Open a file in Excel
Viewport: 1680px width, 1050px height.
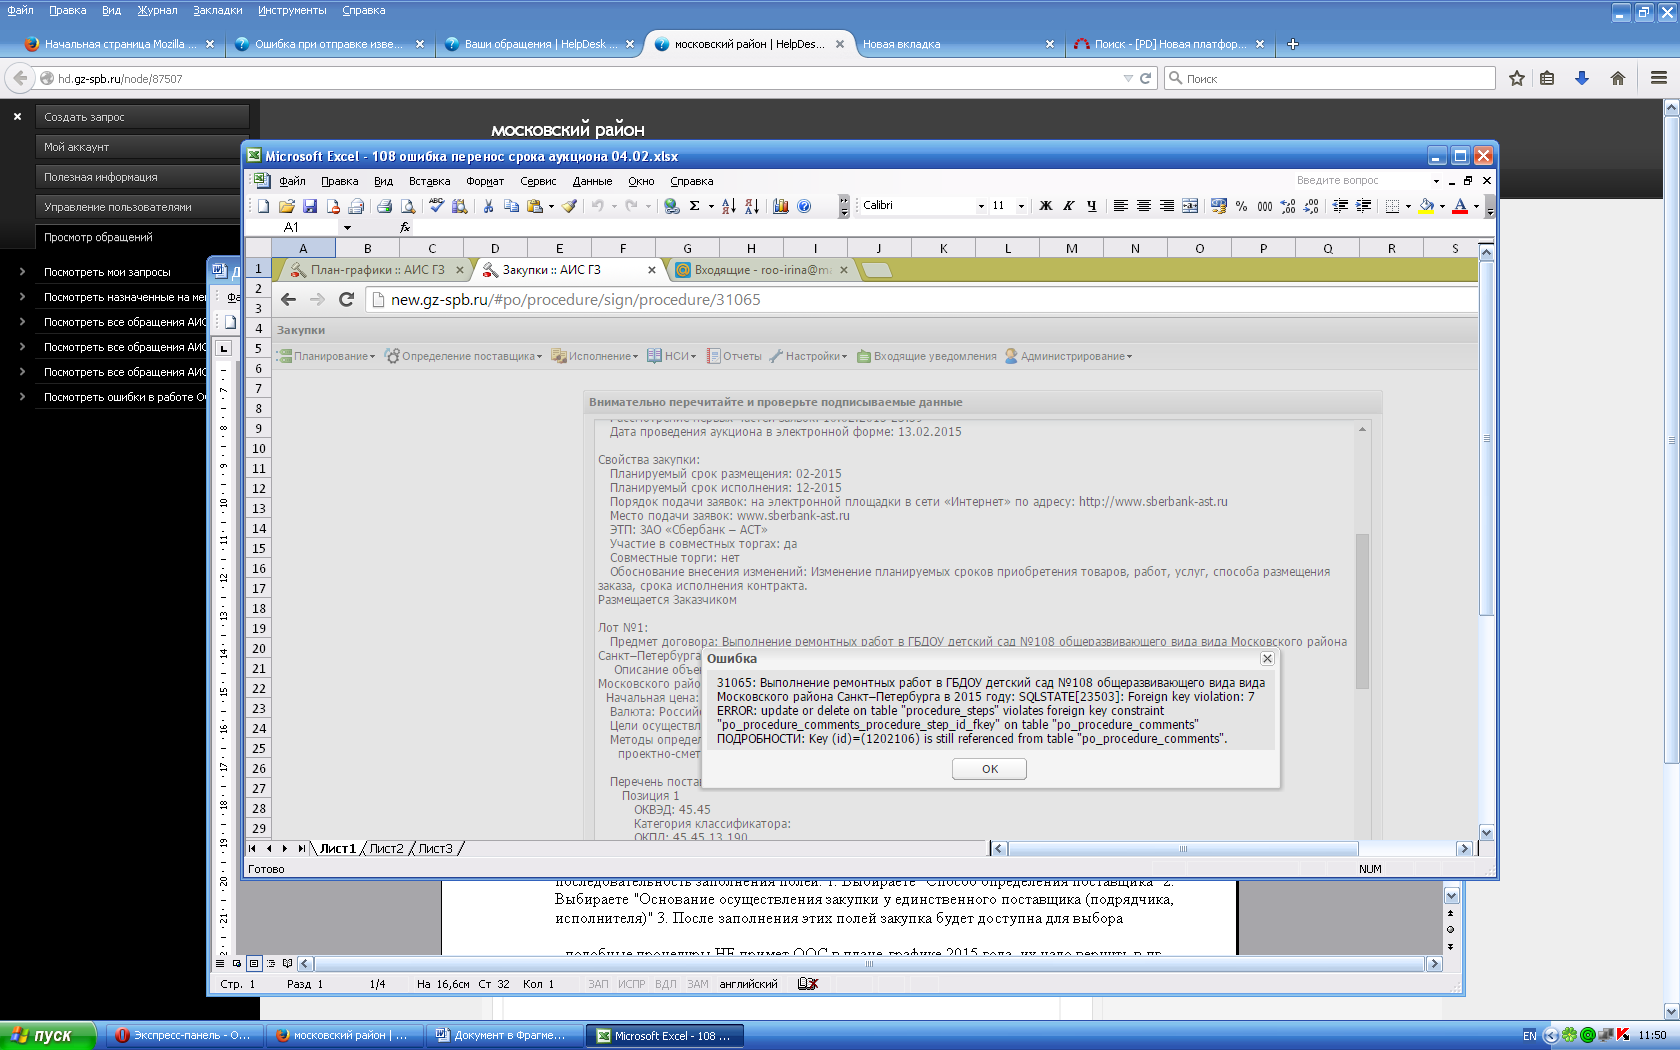(x=286, y=206)
